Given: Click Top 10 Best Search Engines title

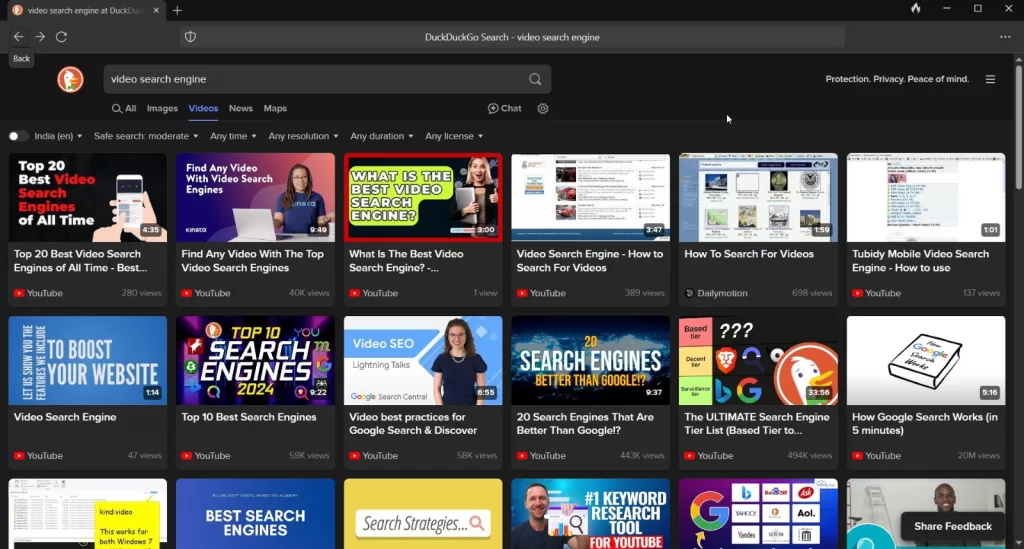Looking at the screenshot, I should click(248, 416).
